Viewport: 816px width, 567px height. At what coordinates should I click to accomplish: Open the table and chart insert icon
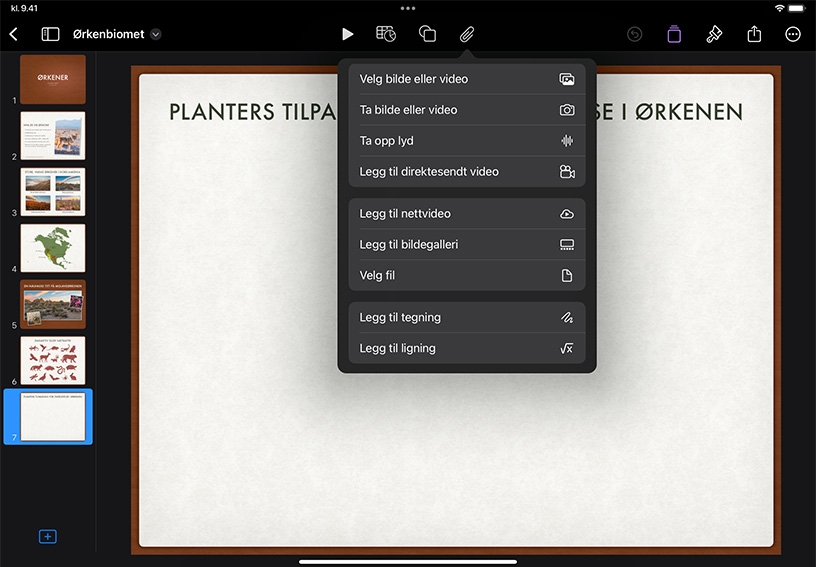386,34
